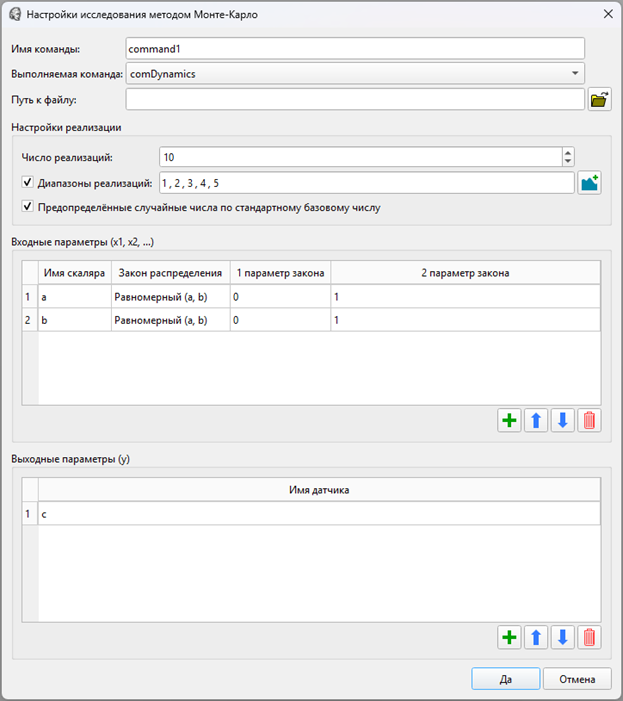Move input parameter down with blue arrow
The width and height of the screenshot is (623, 701).
[563, 421]
